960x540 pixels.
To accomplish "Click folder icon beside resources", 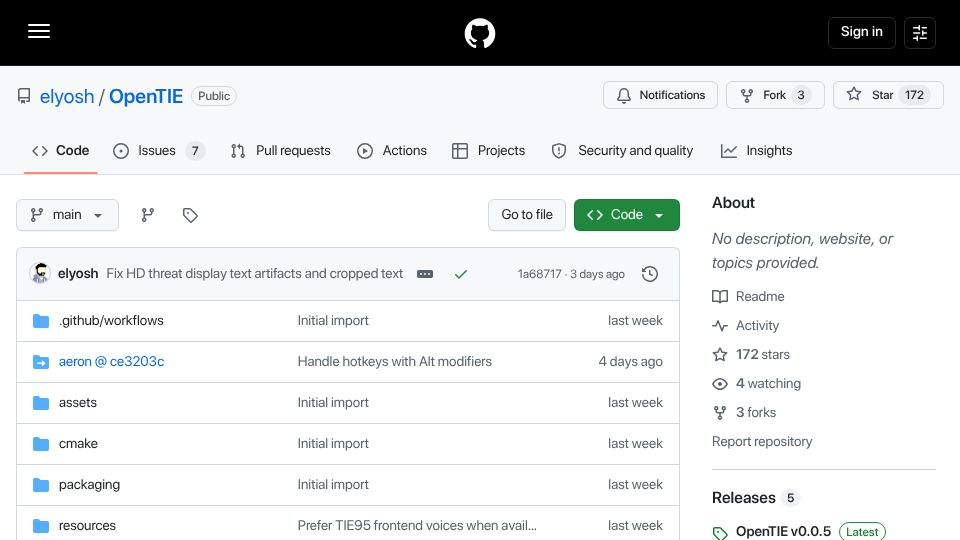I will [41, 526].
